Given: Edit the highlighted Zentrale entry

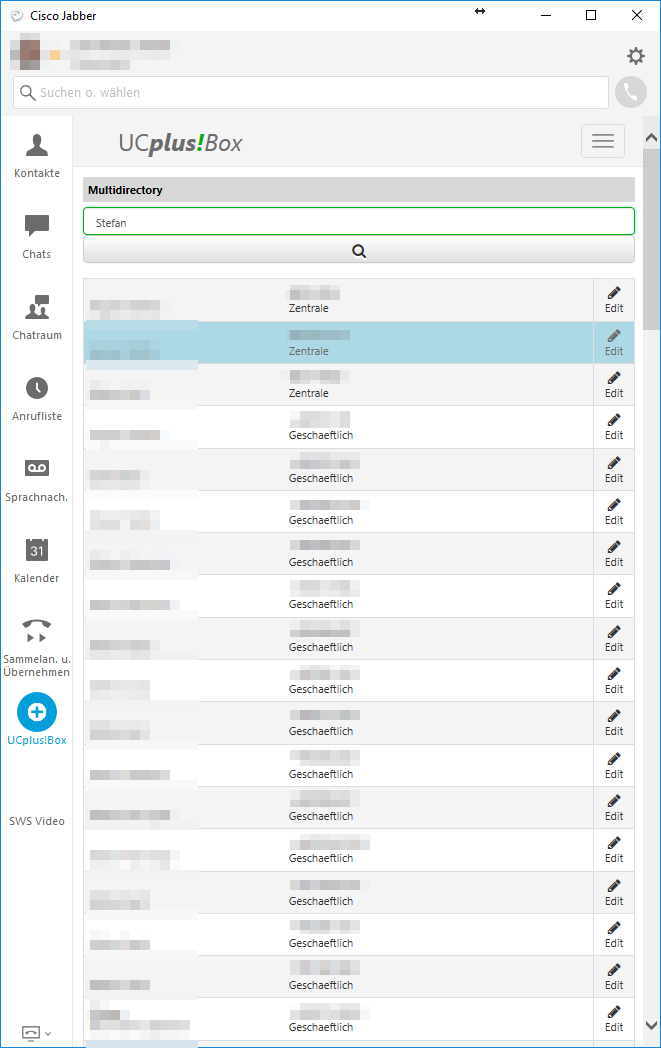Looking at the screenshot, I should (614, 342).
